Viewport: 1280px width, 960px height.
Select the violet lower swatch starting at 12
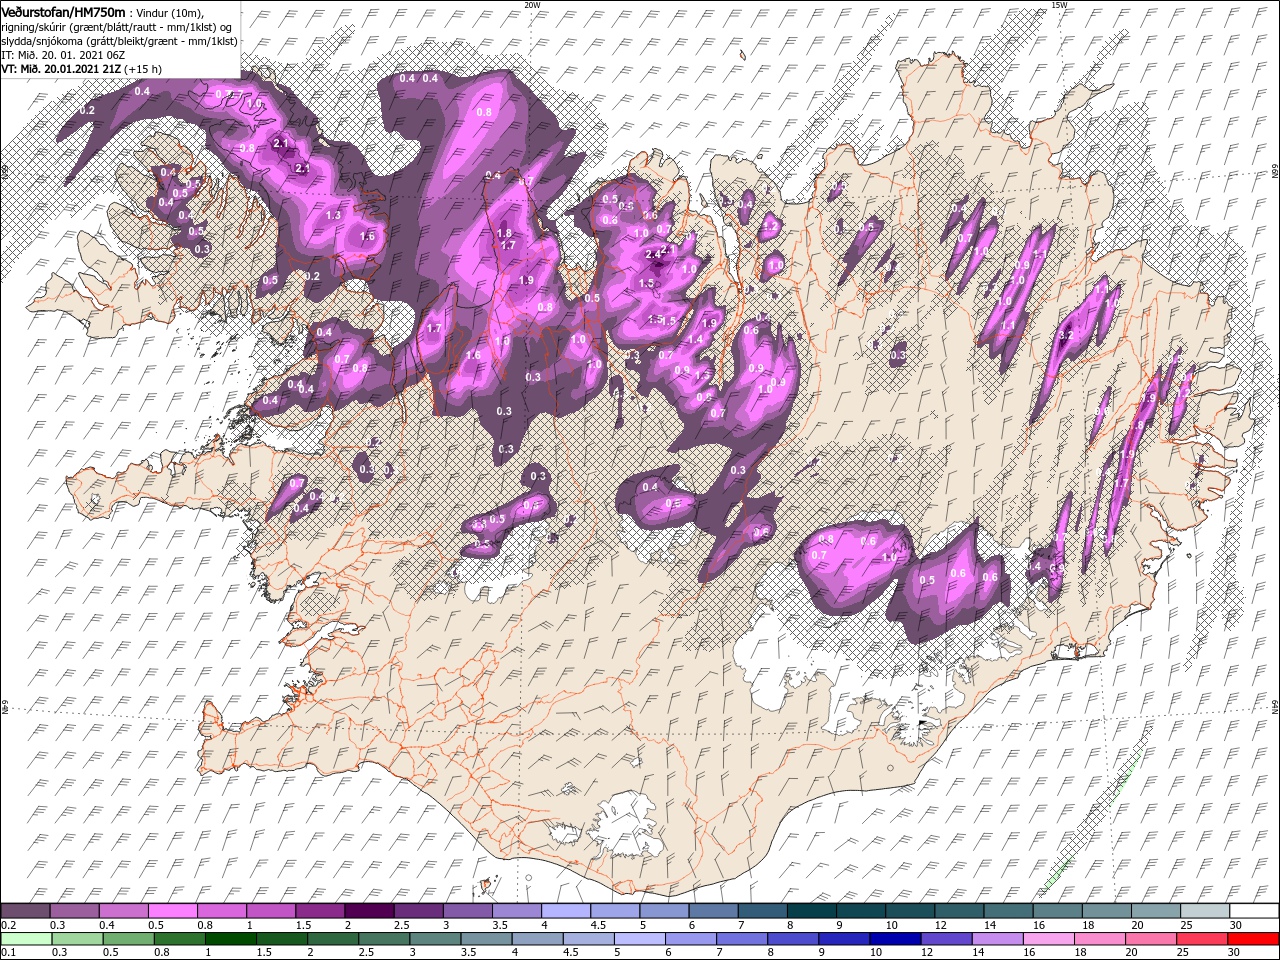coord(945,939)
